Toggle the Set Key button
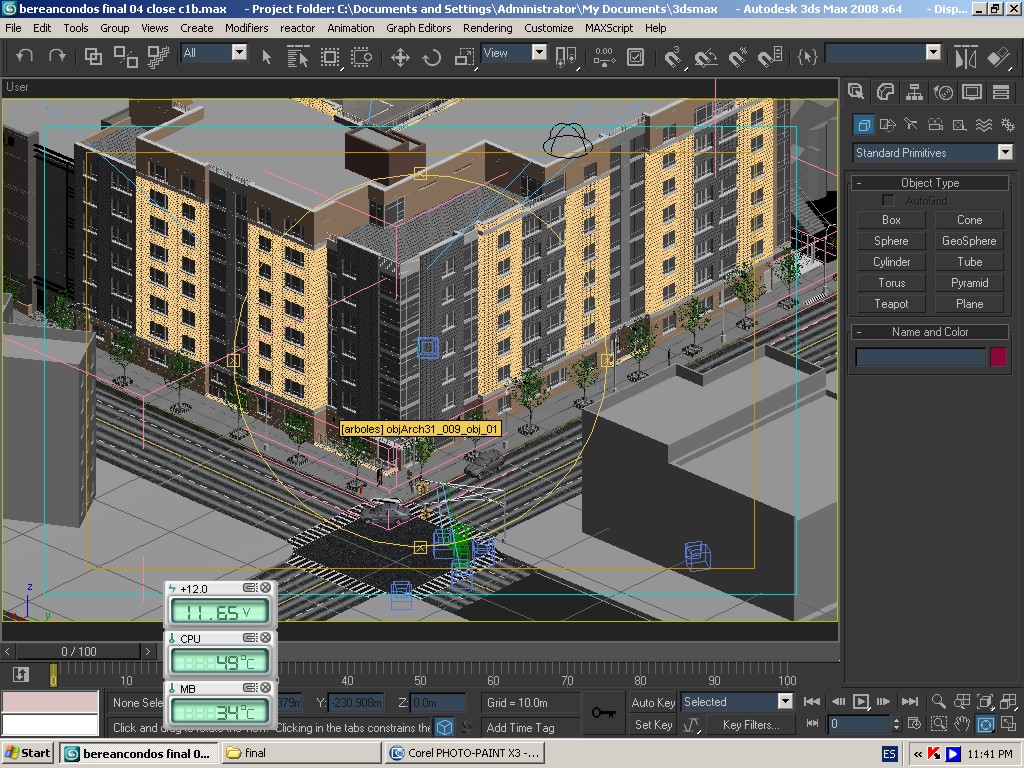 pos(653,725)
